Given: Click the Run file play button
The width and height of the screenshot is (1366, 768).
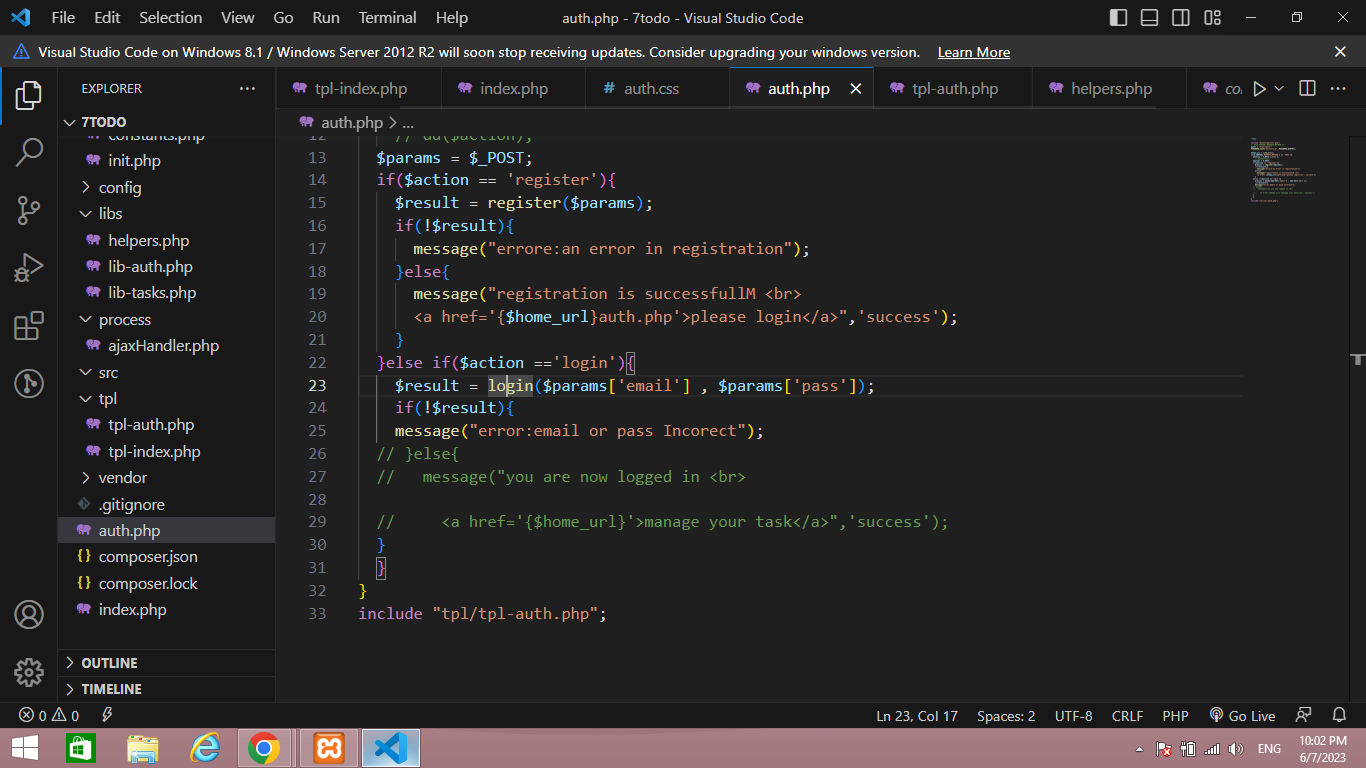Looking at the screenshot, I should (x=1259, y=89).
